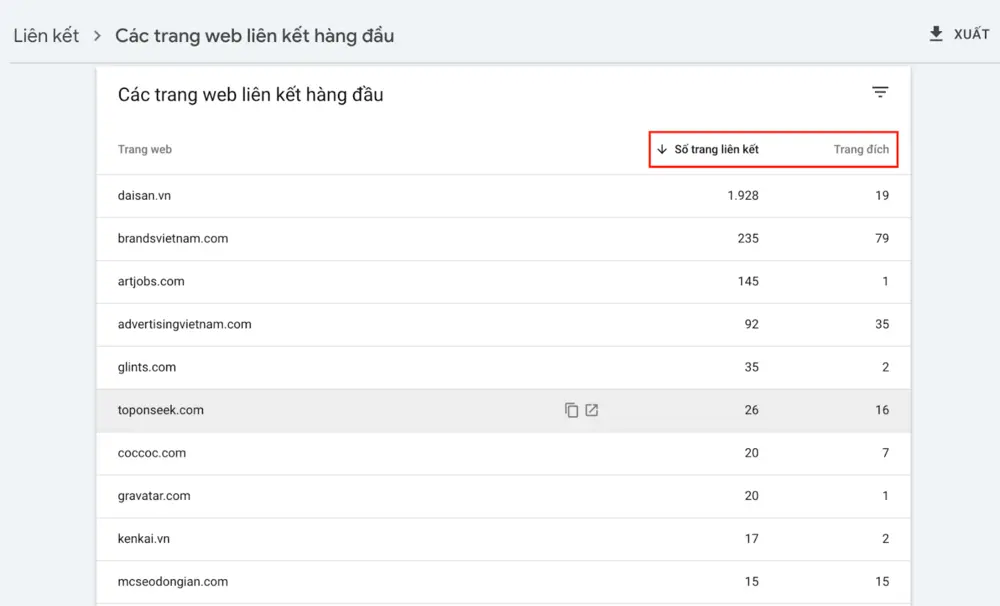Click the 79 target pages value
The height and width of the screenshot is (606, 1000).
882,239
